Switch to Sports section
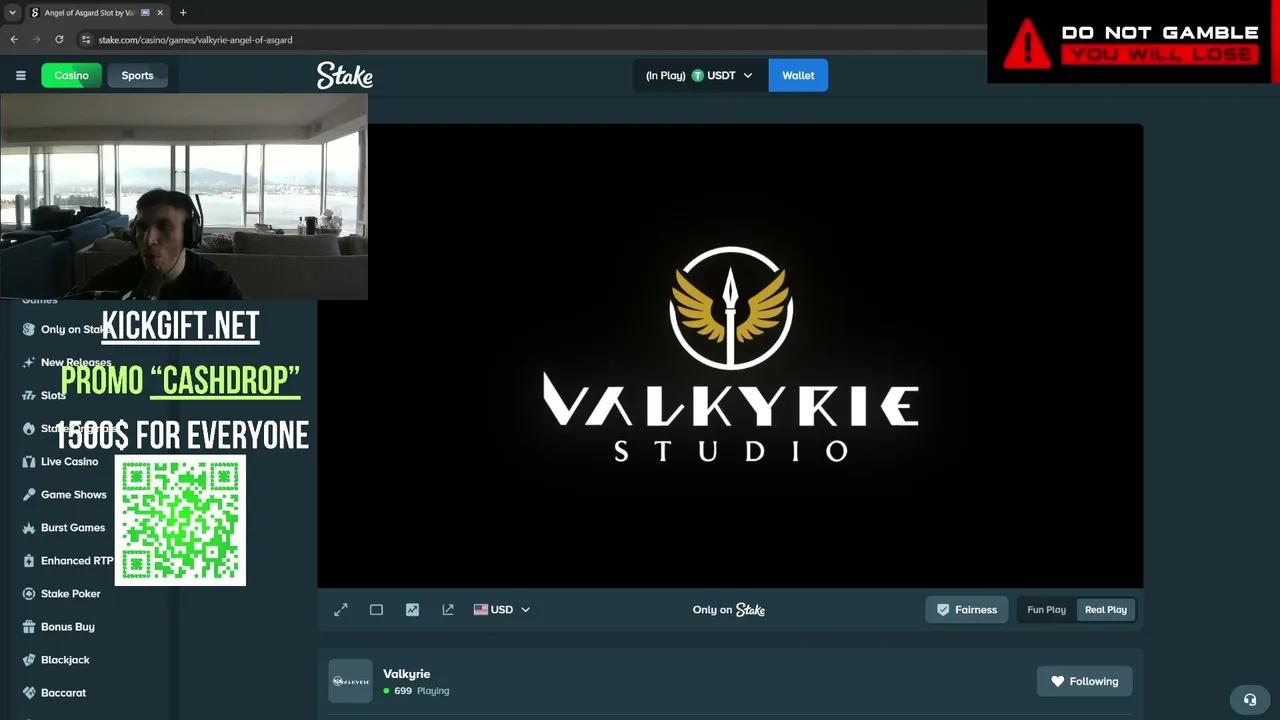This screenshot has height=720, width=1280. click(138, 75)
